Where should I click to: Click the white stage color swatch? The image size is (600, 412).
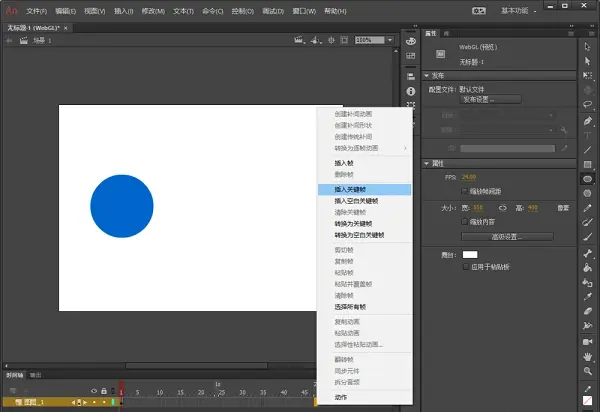coord(469,255)
